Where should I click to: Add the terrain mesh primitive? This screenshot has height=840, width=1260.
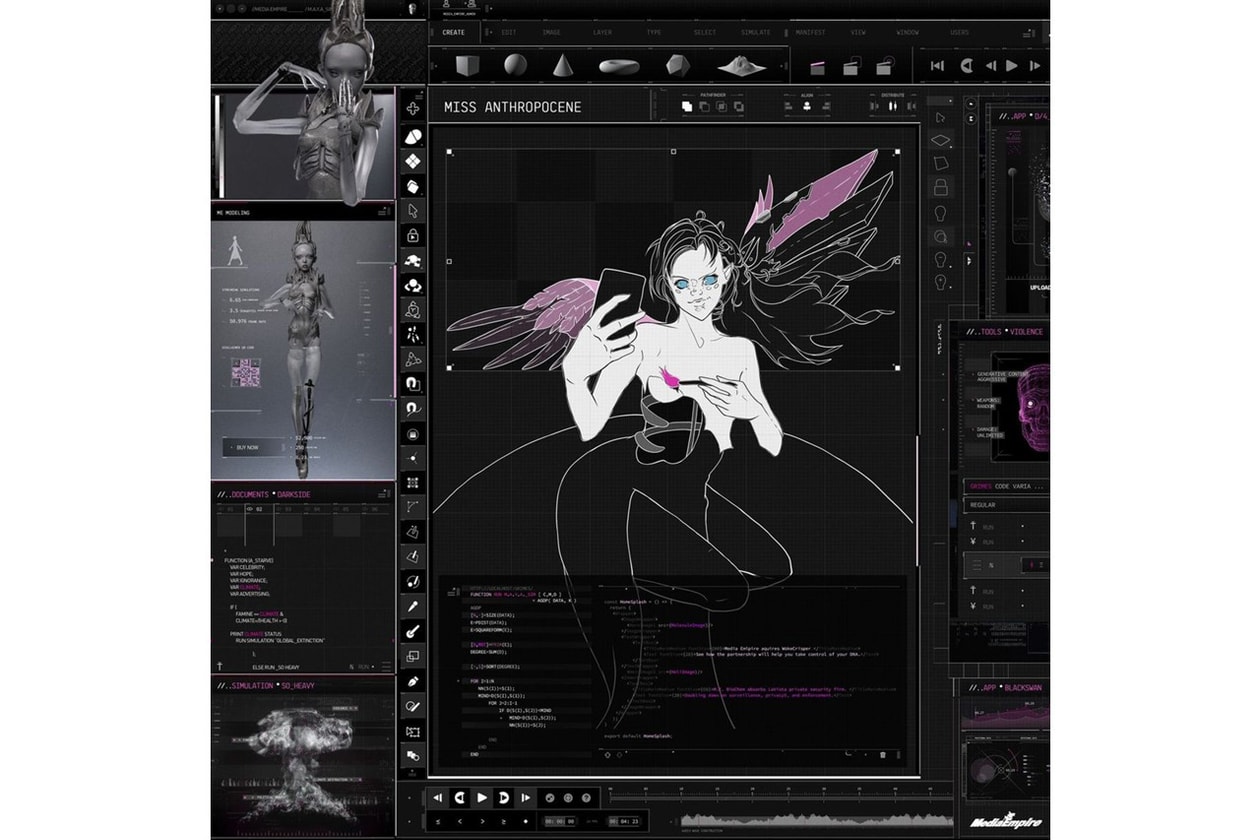click(742, 66)
